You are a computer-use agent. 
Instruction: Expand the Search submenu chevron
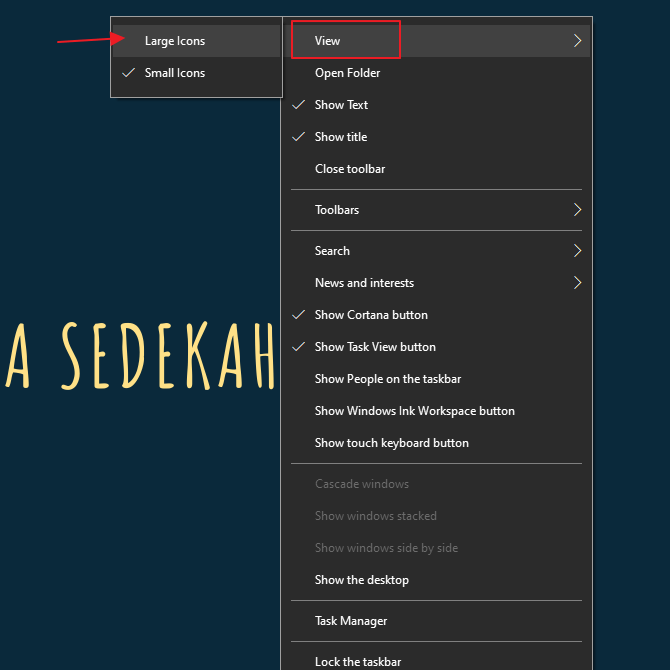[577, 251]
